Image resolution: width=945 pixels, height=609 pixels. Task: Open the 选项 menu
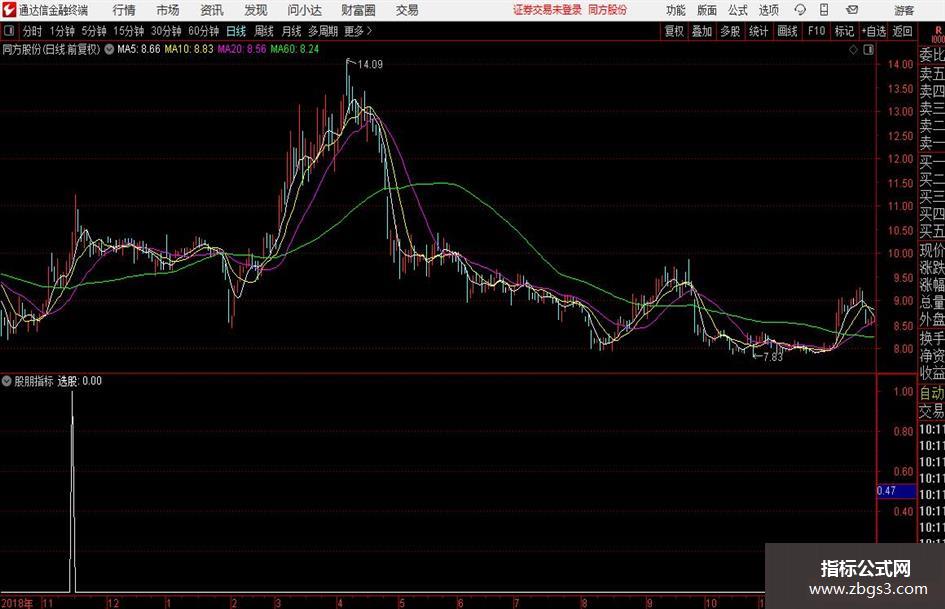[768, 10]
